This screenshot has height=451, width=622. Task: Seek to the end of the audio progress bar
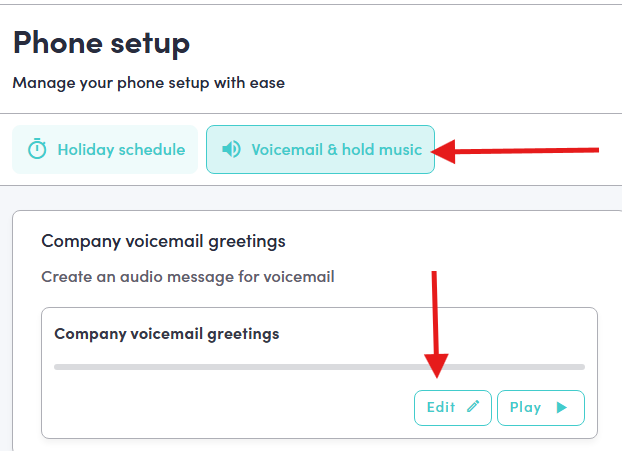coord(582,367)
